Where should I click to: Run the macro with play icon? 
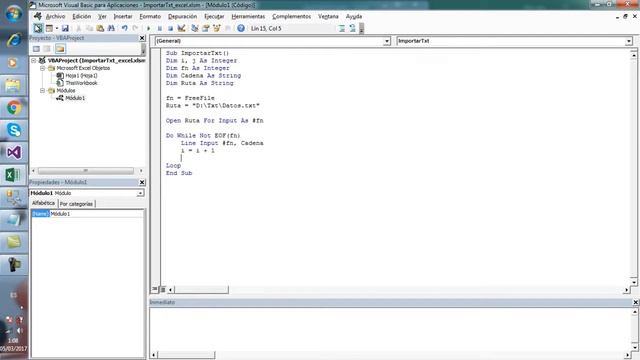click(149, 28)
